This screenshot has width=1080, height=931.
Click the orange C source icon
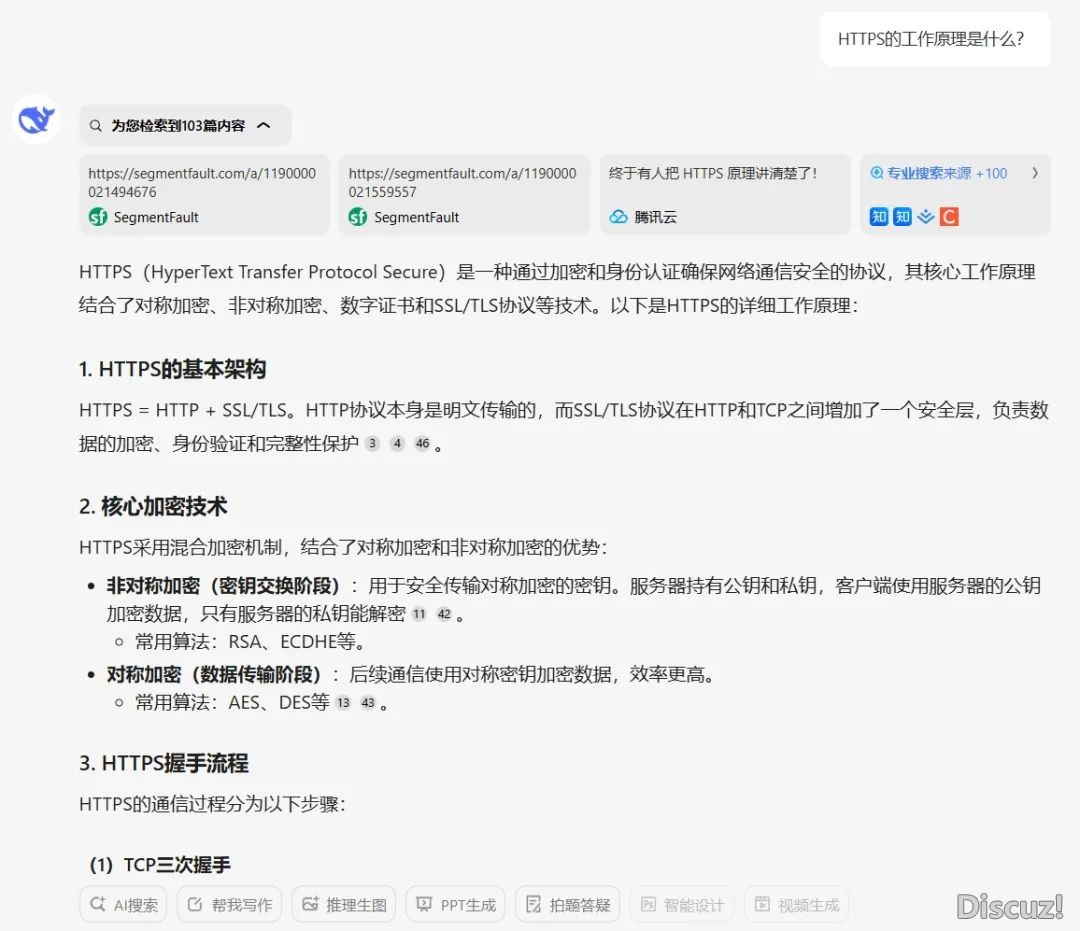(949, 216)
